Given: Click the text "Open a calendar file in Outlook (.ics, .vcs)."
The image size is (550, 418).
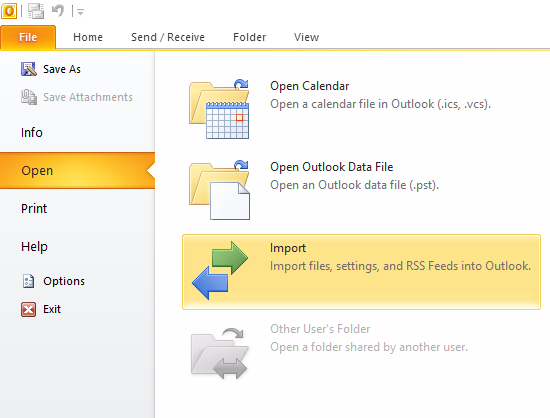Looking at the screenshot, I should pos(380,104).
